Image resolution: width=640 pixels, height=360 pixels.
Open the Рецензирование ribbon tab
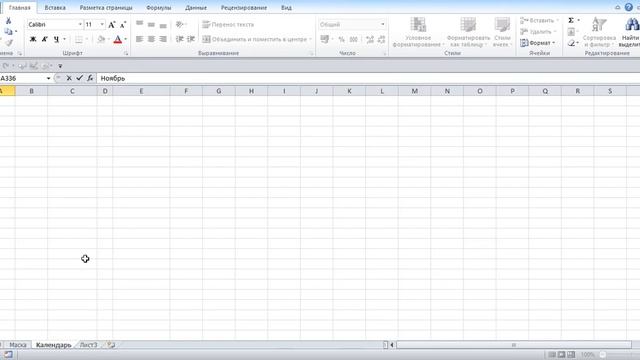coord(244,8)
